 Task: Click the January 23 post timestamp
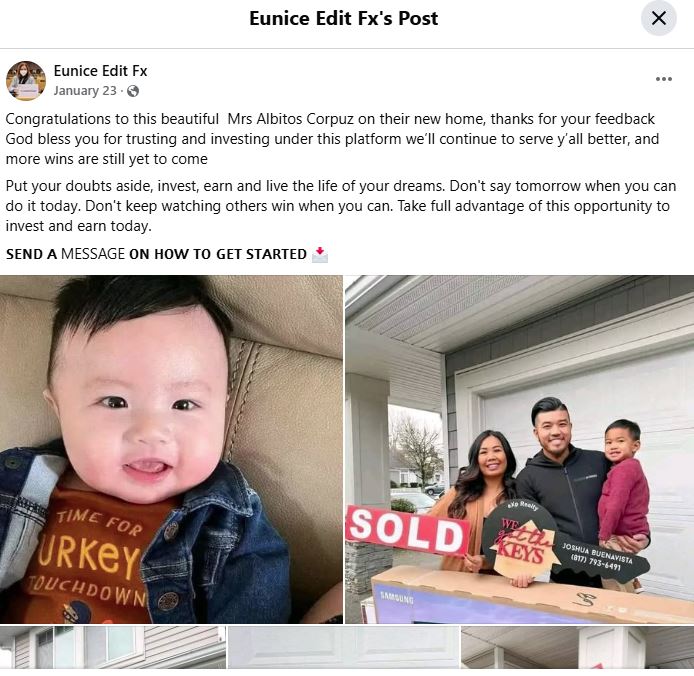[85, 91]
